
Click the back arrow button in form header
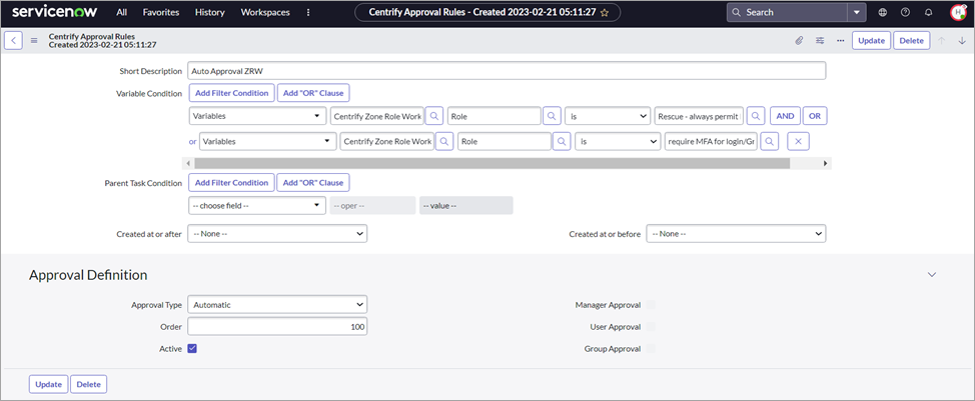[x=14, y=41]
